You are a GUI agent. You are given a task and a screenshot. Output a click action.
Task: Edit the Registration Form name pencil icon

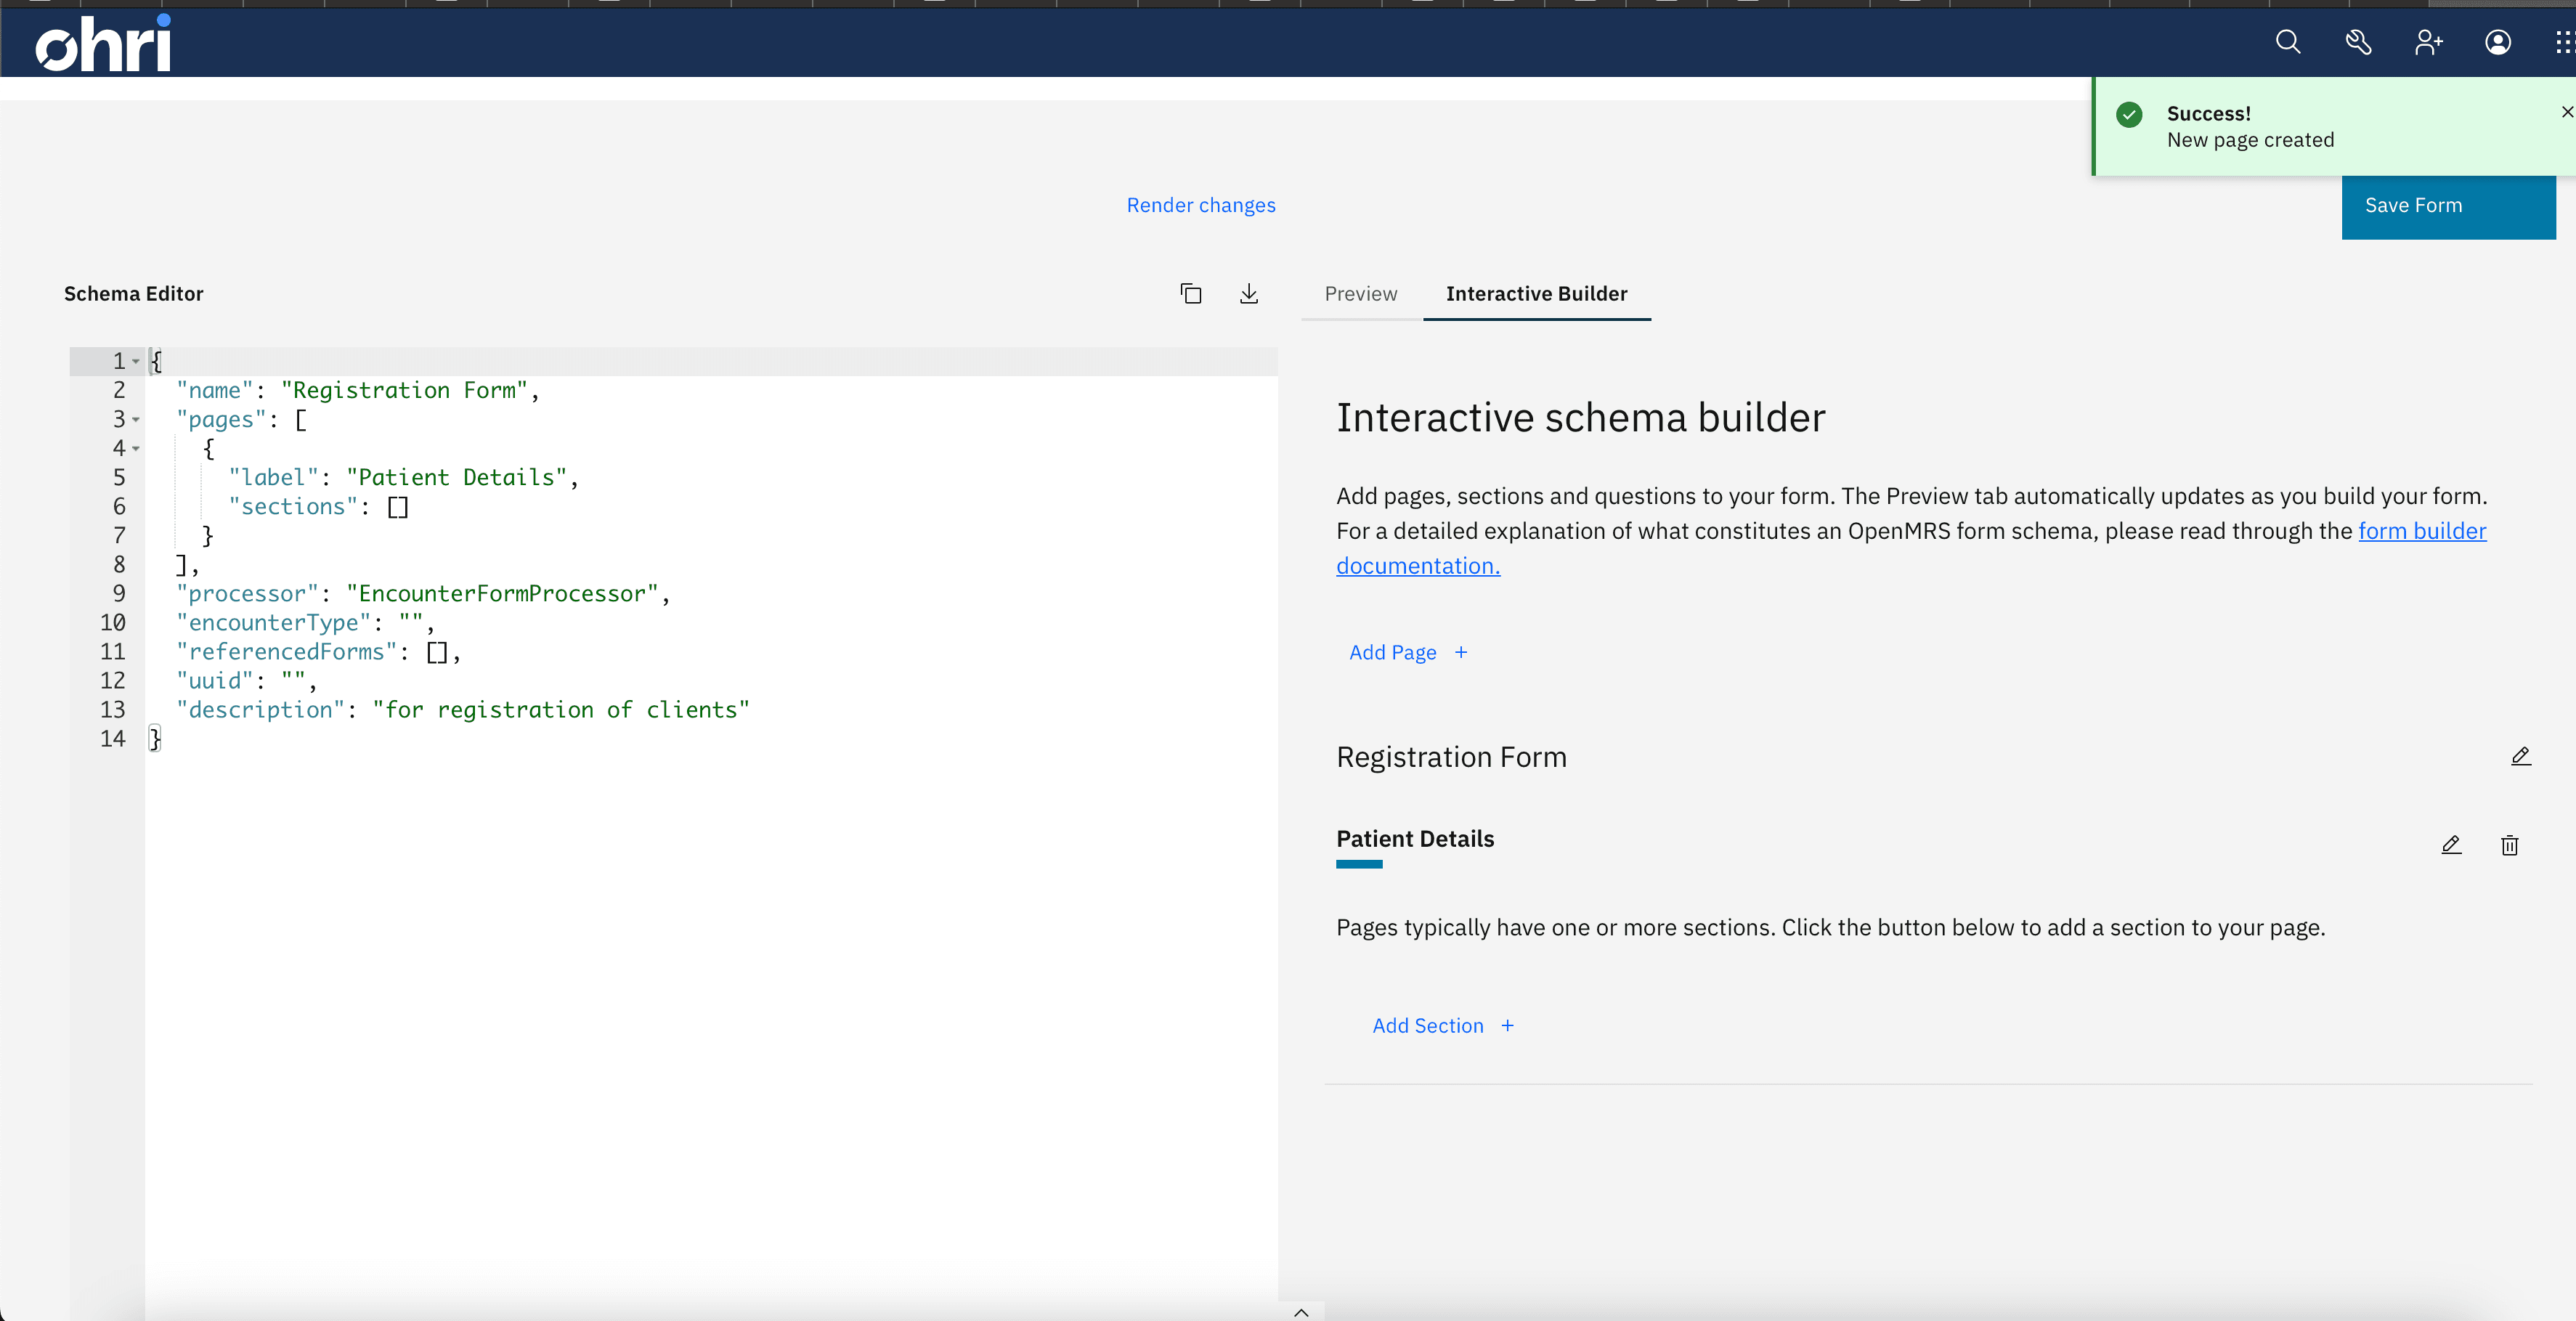(x=2521, y=756)
